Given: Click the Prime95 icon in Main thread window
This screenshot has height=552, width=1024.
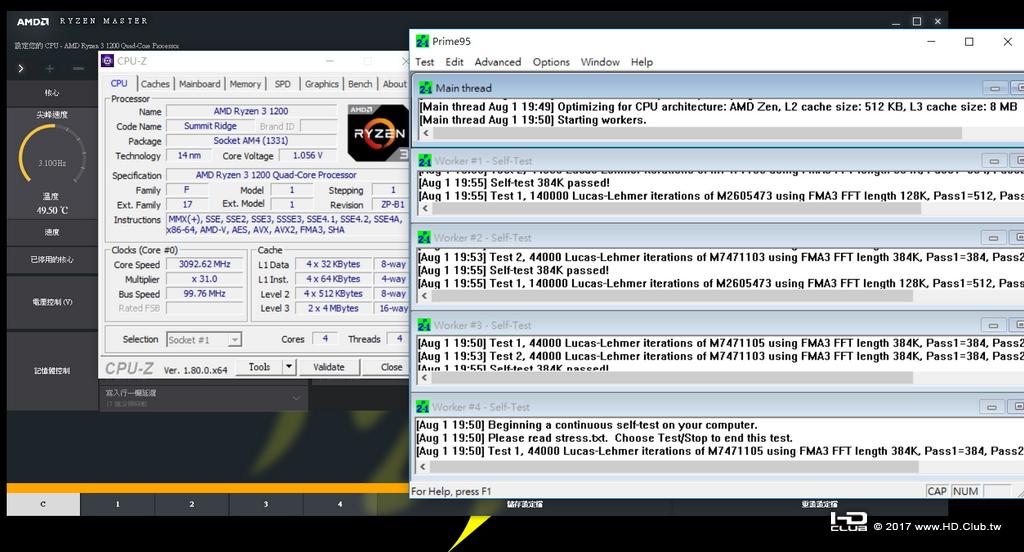Looking at the screenshot, I should click(x=426, y=88).
